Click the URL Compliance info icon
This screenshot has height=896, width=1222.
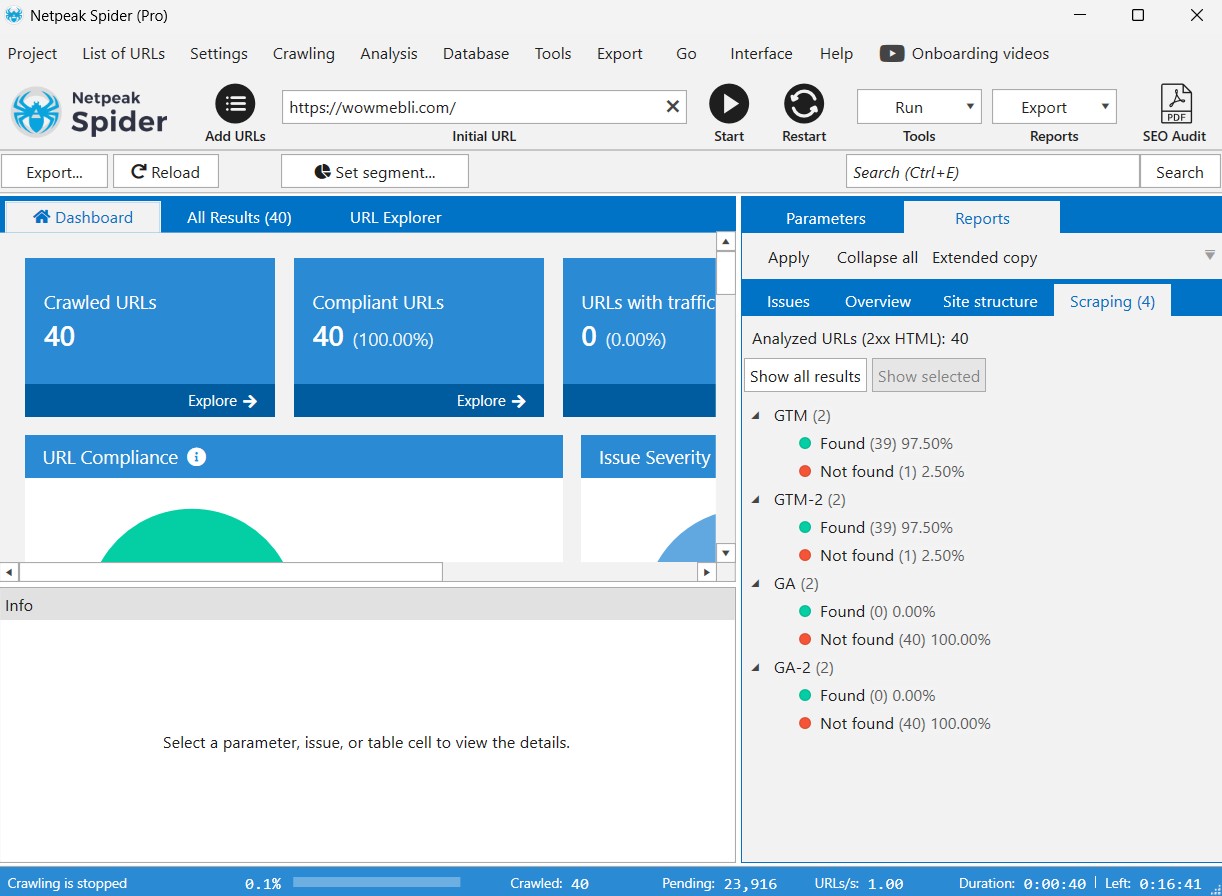pos(197,457)
